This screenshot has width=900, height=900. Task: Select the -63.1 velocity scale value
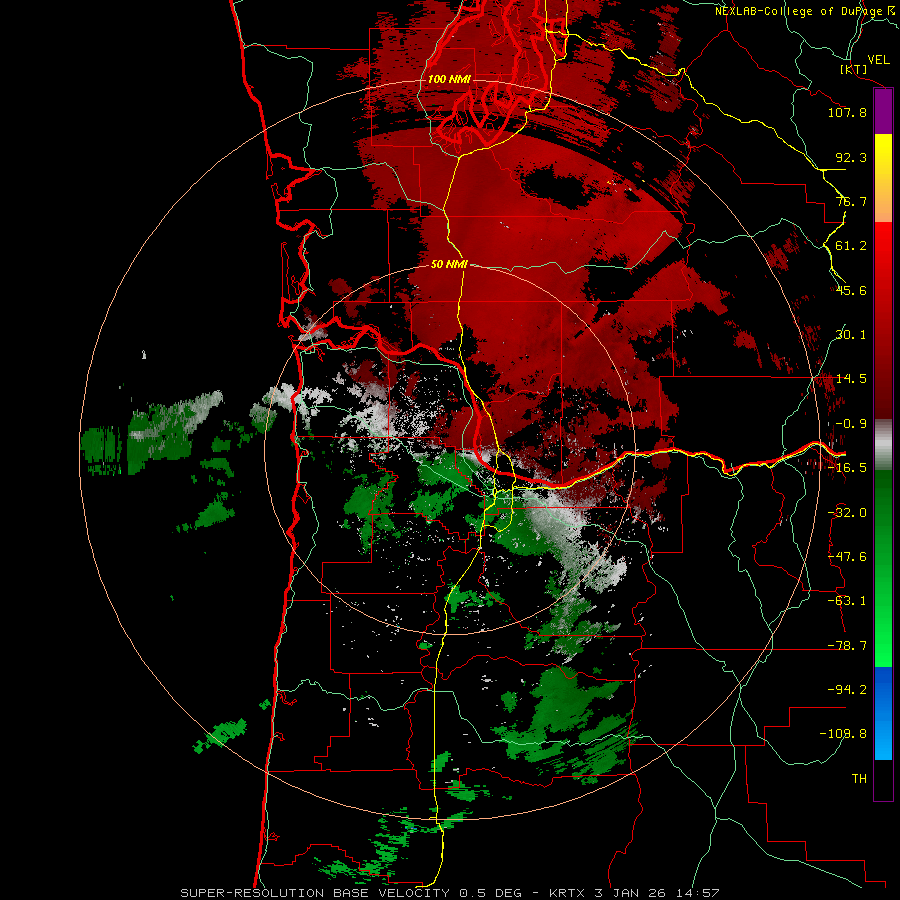tap(847, 601)
